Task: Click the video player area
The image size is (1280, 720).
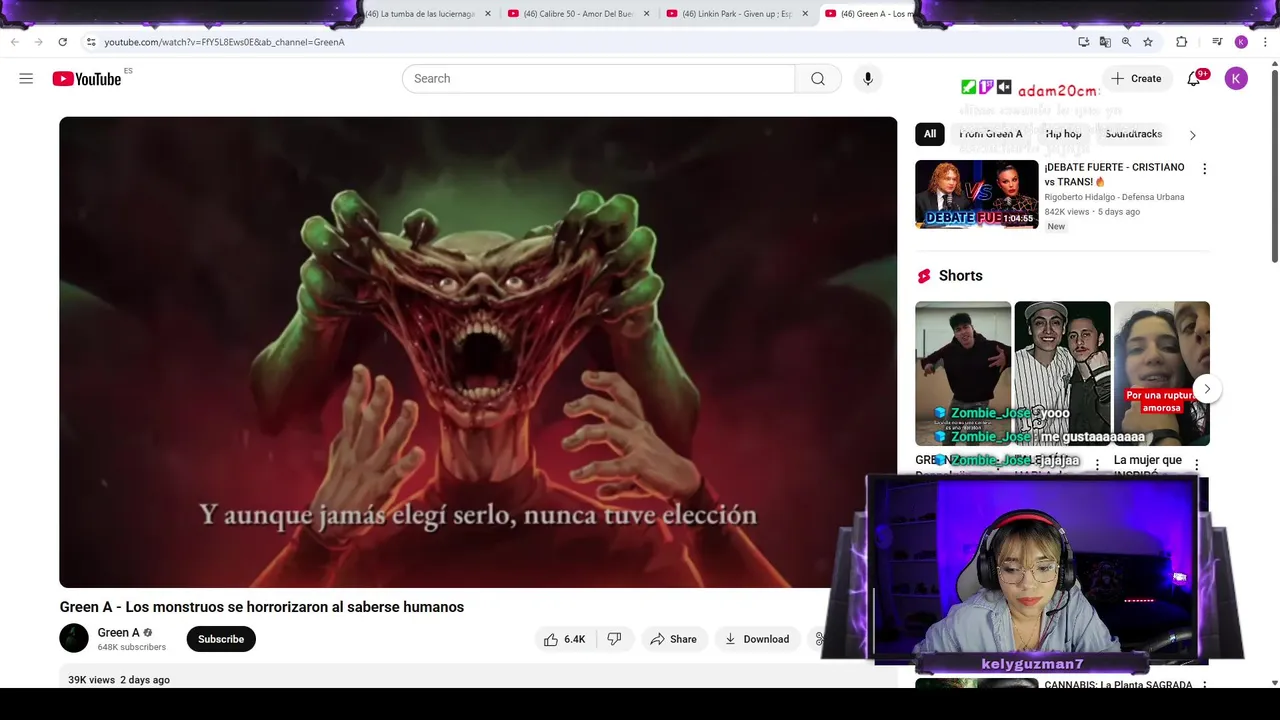Action: (x=478, y=352)
